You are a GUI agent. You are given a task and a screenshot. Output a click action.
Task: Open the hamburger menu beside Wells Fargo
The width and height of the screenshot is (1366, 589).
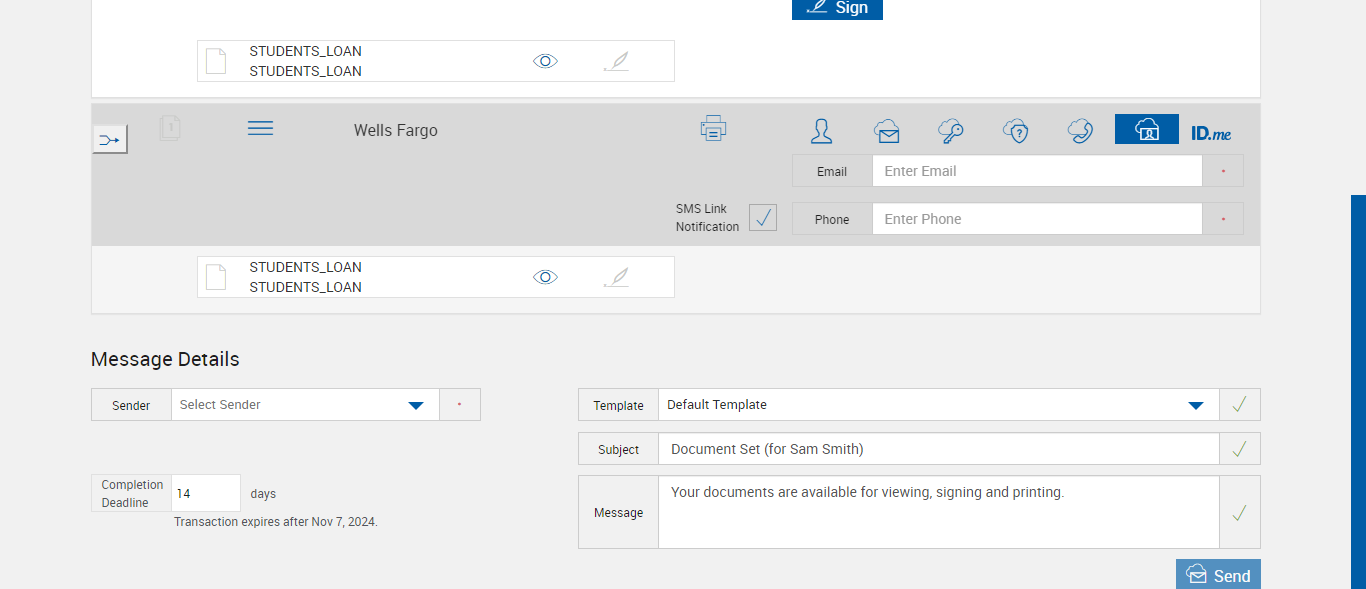point(260,129)
